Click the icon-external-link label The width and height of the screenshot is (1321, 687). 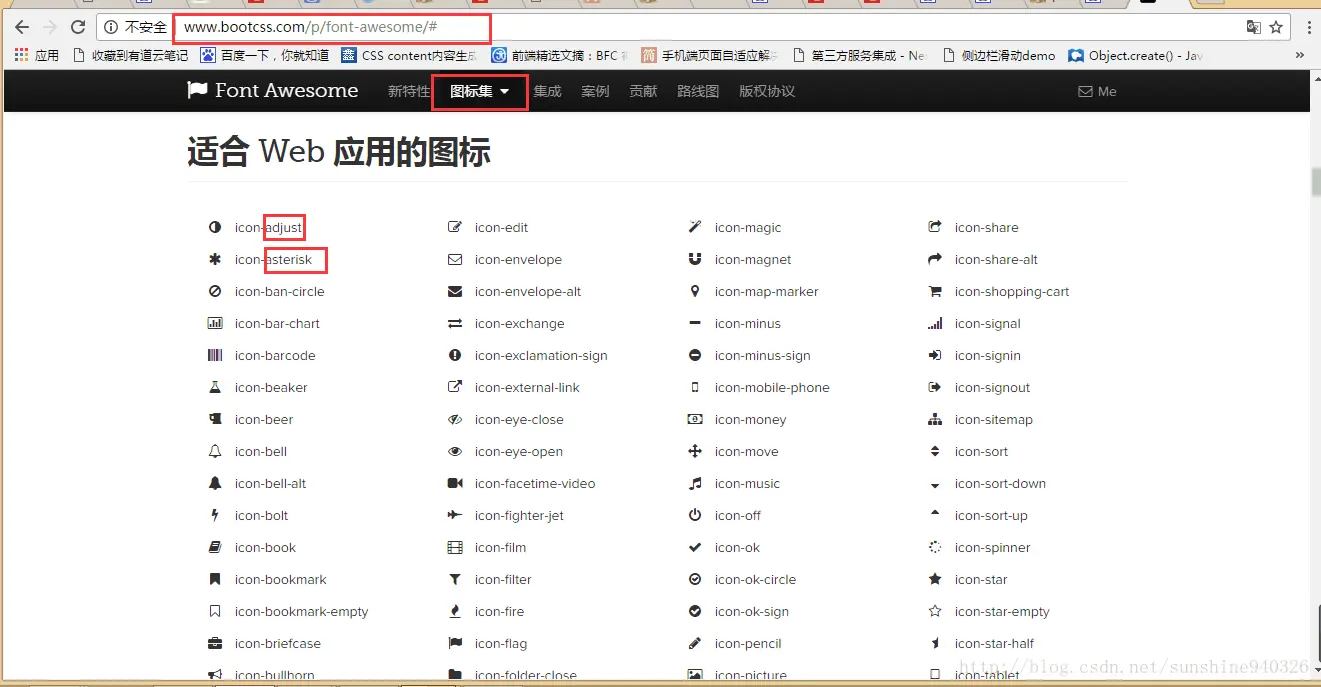click(x=527, y=387)
